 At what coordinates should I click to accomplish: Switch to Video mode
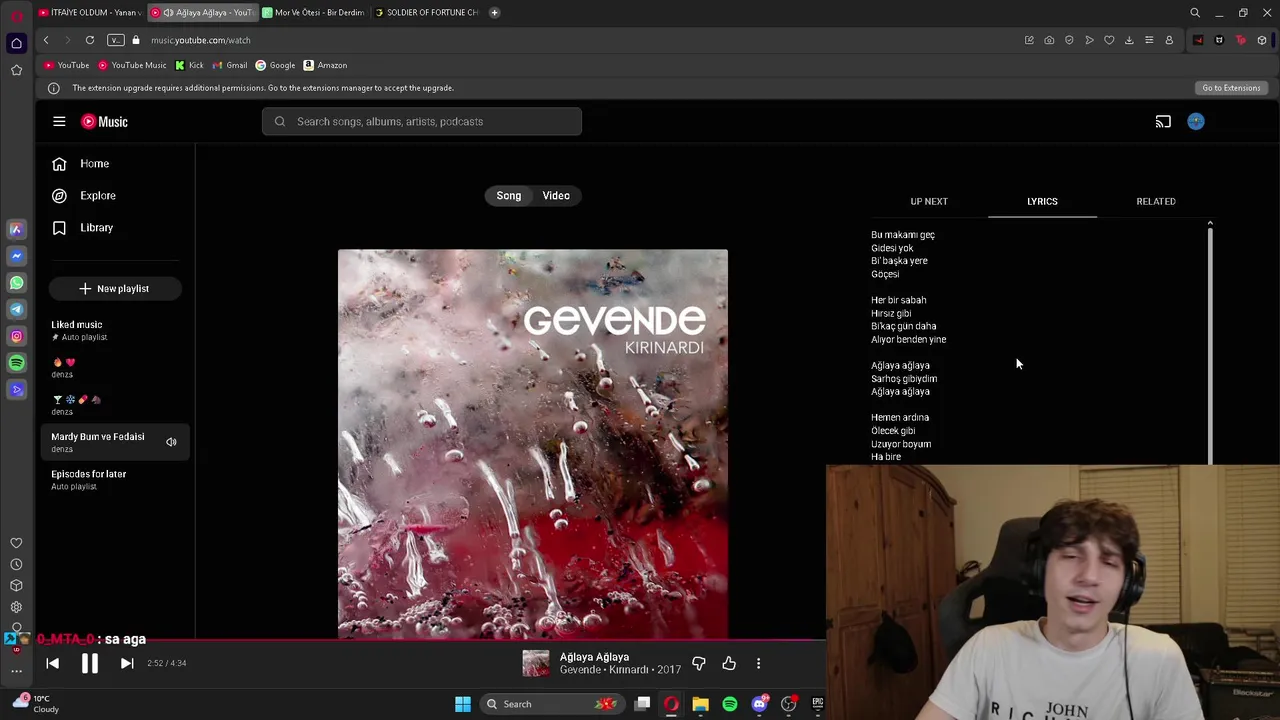click(556, 196)
